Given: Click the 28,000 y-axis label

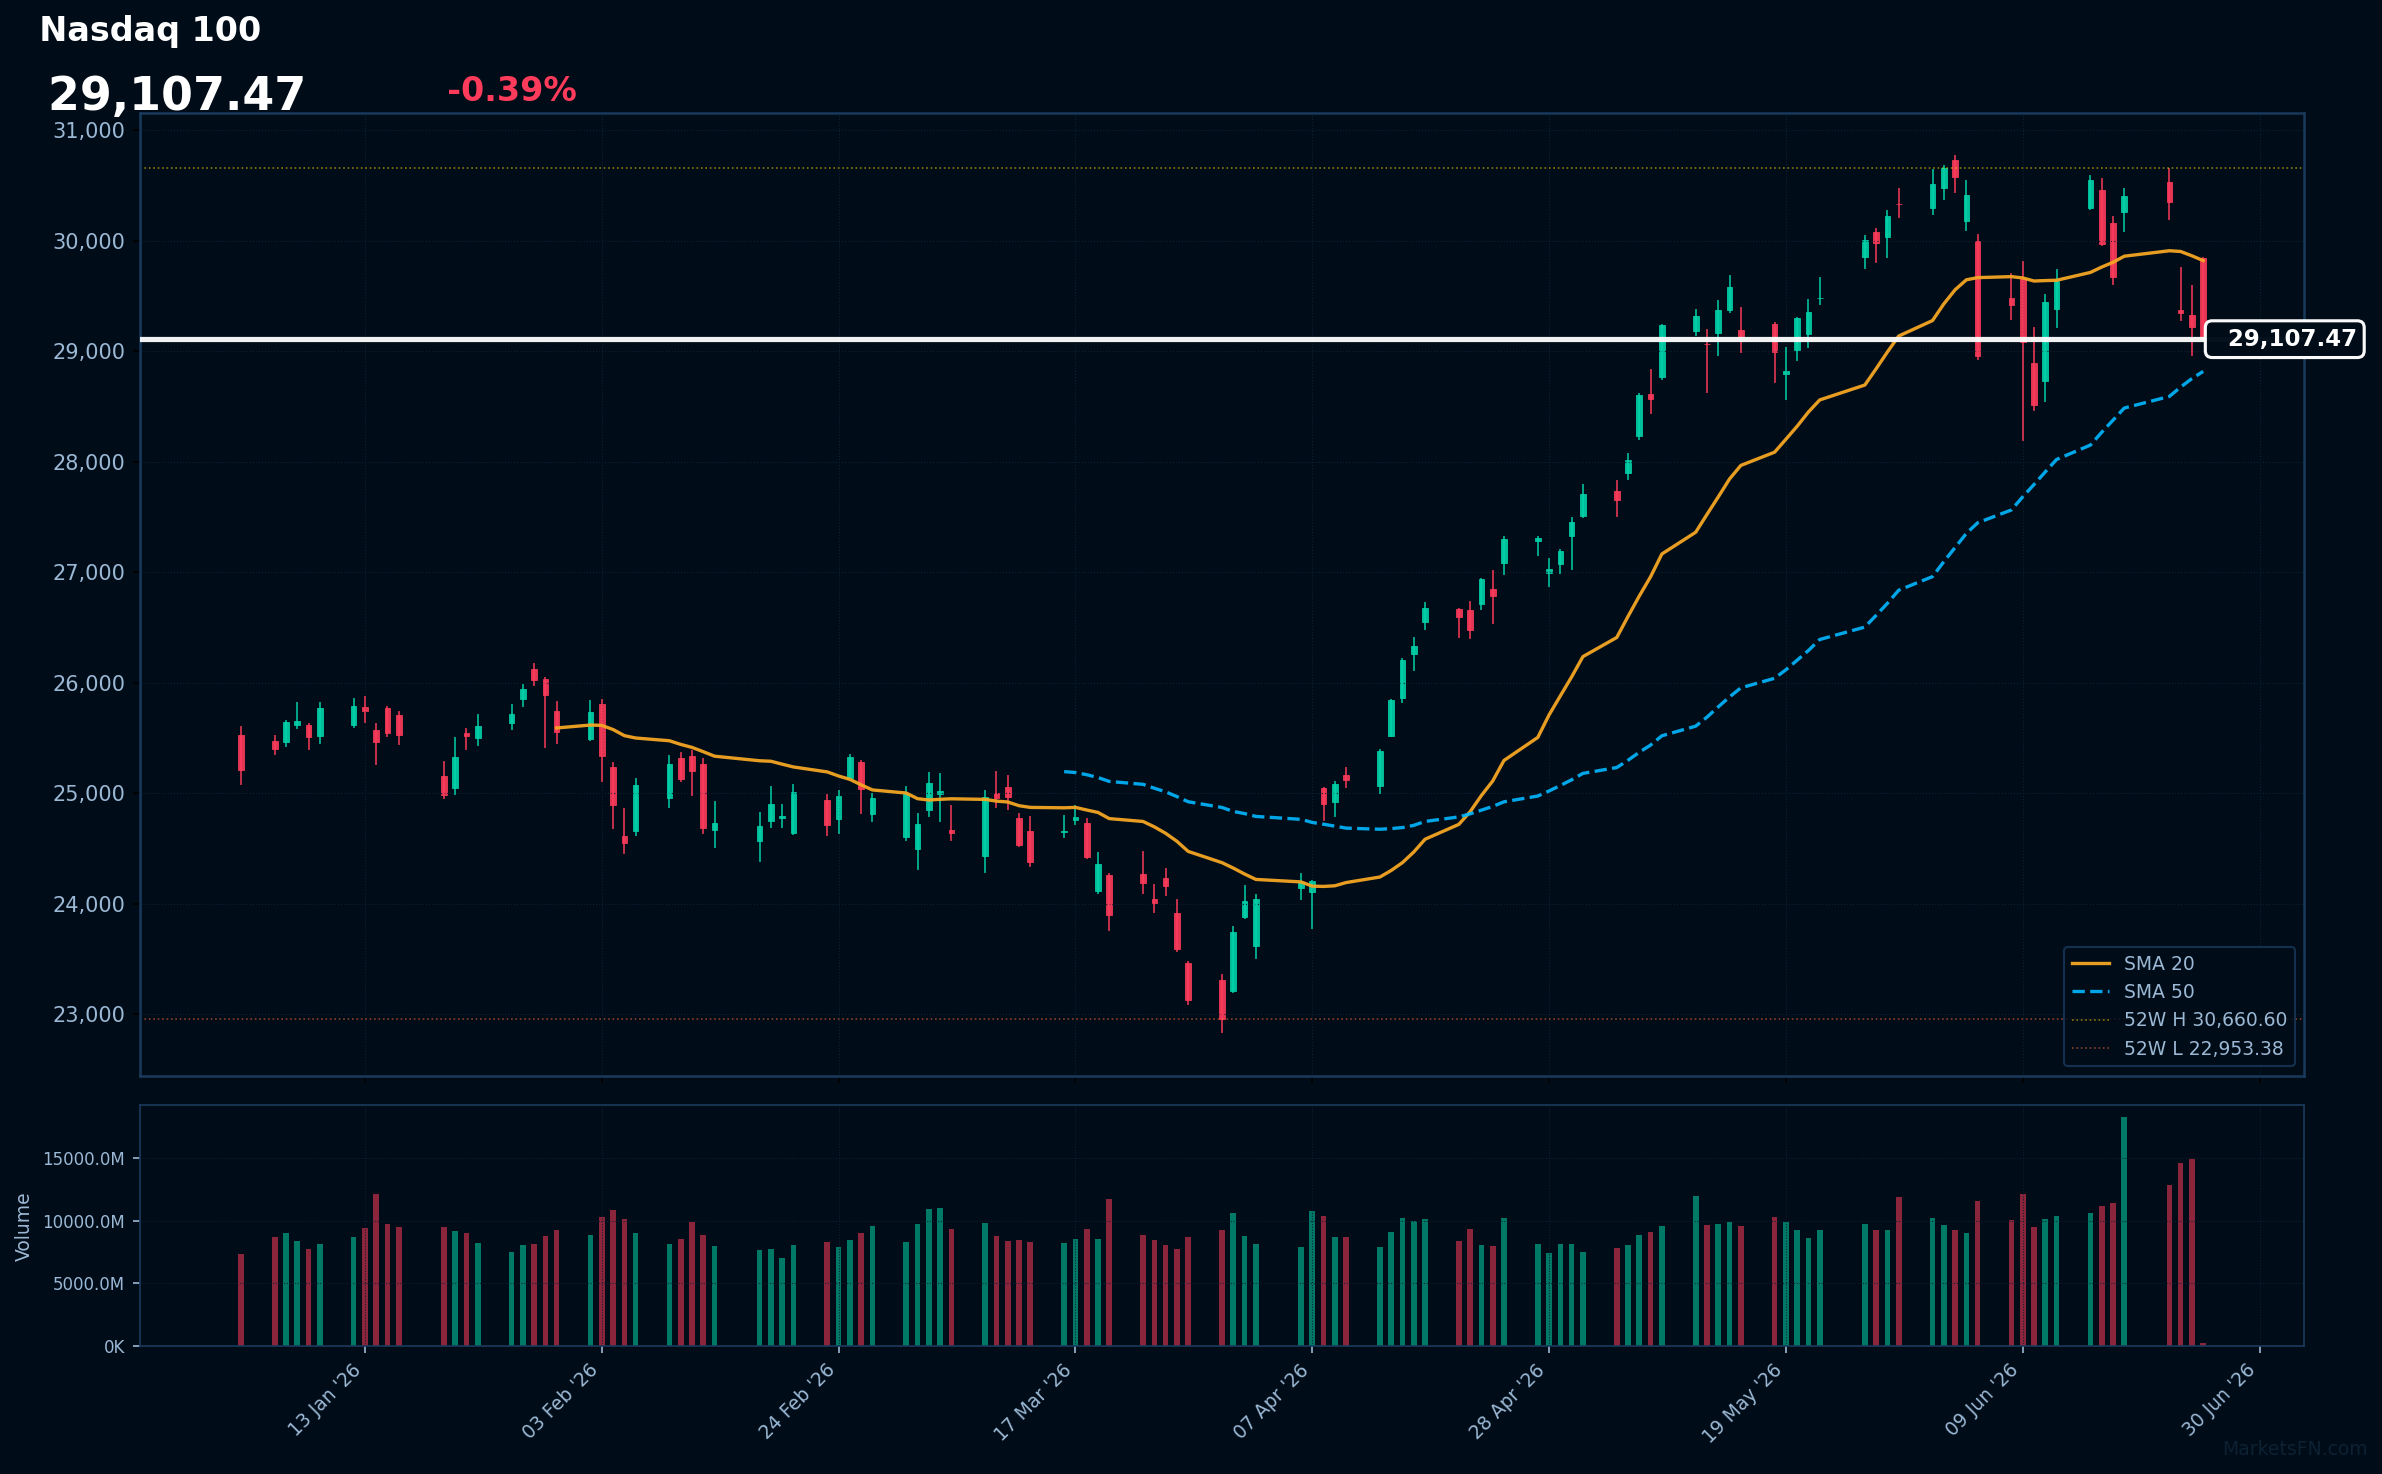Looking at the screenshot, I should click(89, 462).
